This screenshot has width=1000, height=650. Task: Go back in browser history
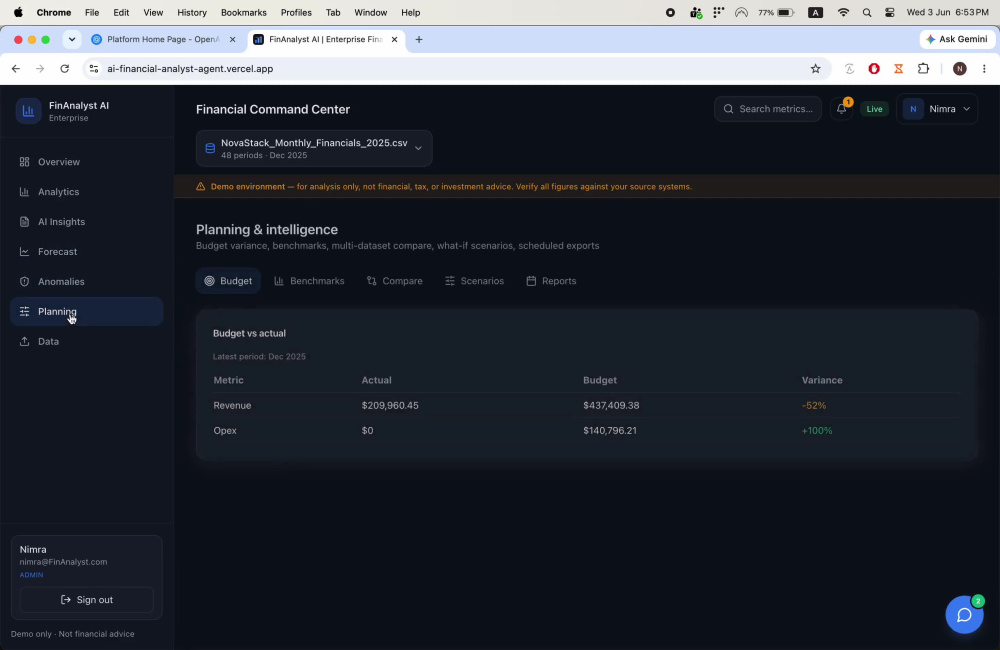pyautogui.click(x=16, y=69)
